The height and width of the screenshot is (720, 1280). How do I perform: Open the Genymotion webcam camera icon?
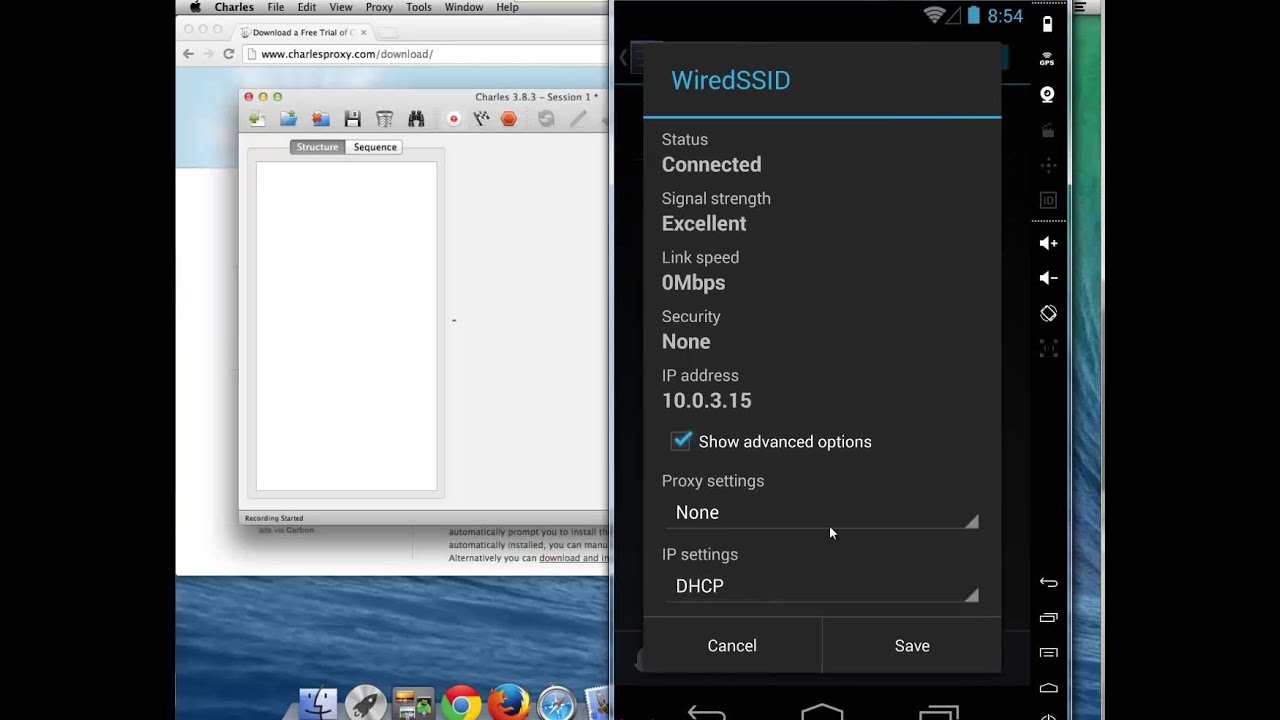point(1047,95)
